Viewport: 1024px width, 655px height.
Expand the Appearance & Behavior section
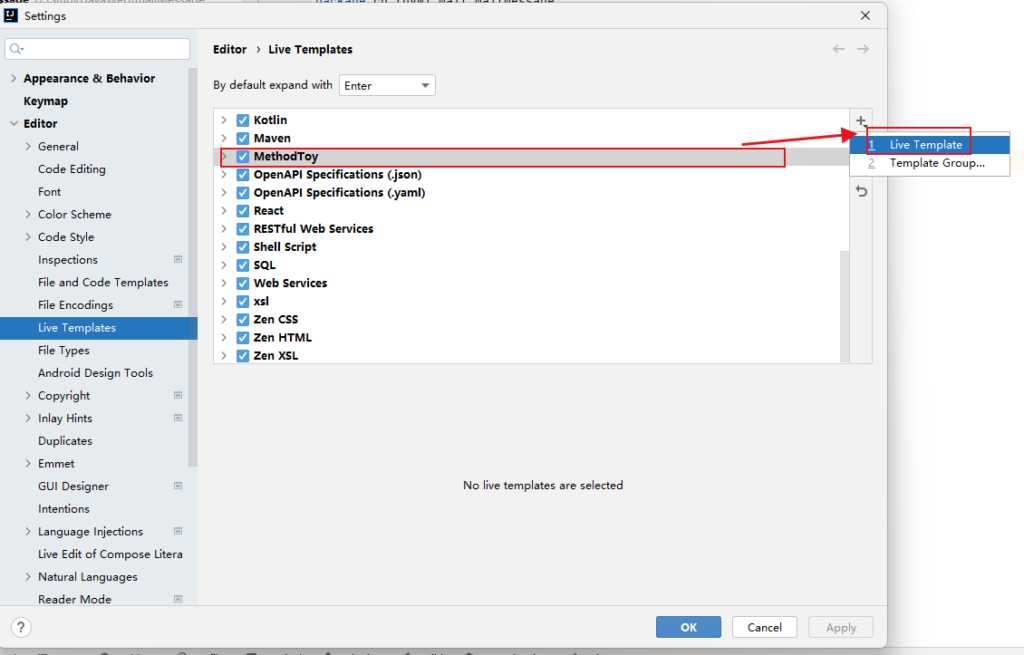(13, 79)
